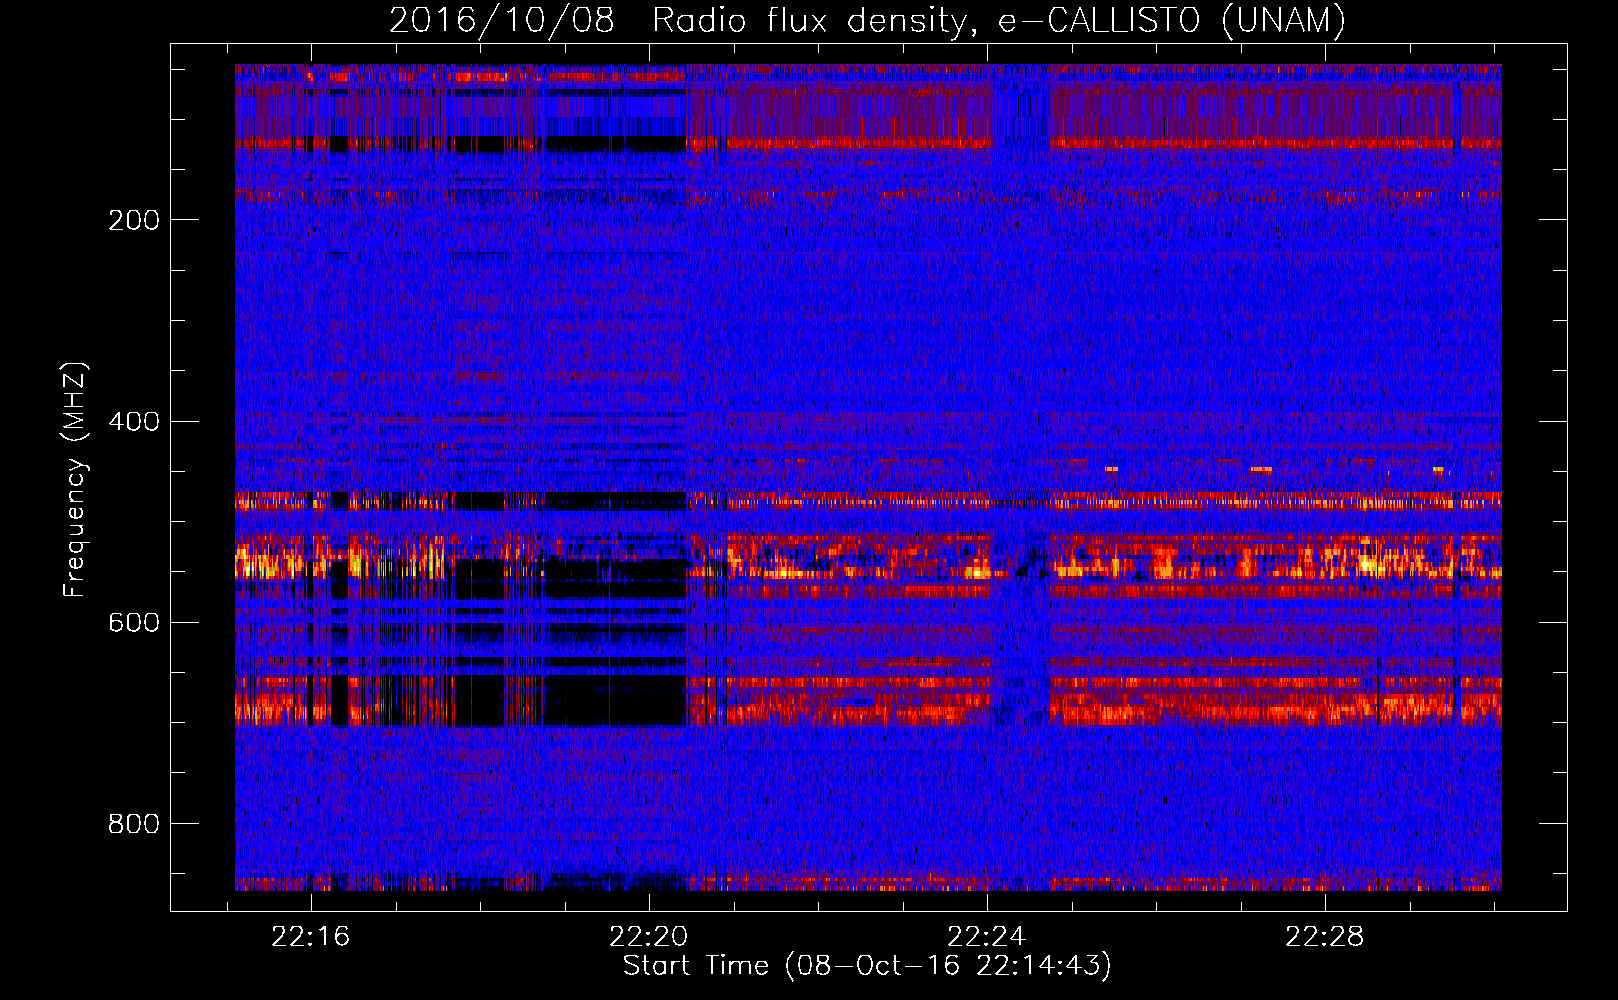Image resolution: width=1618 pixels, height=1000 pixels.
Task: Click the 800 frequency tick label
Action: click(x=134, y=824)
